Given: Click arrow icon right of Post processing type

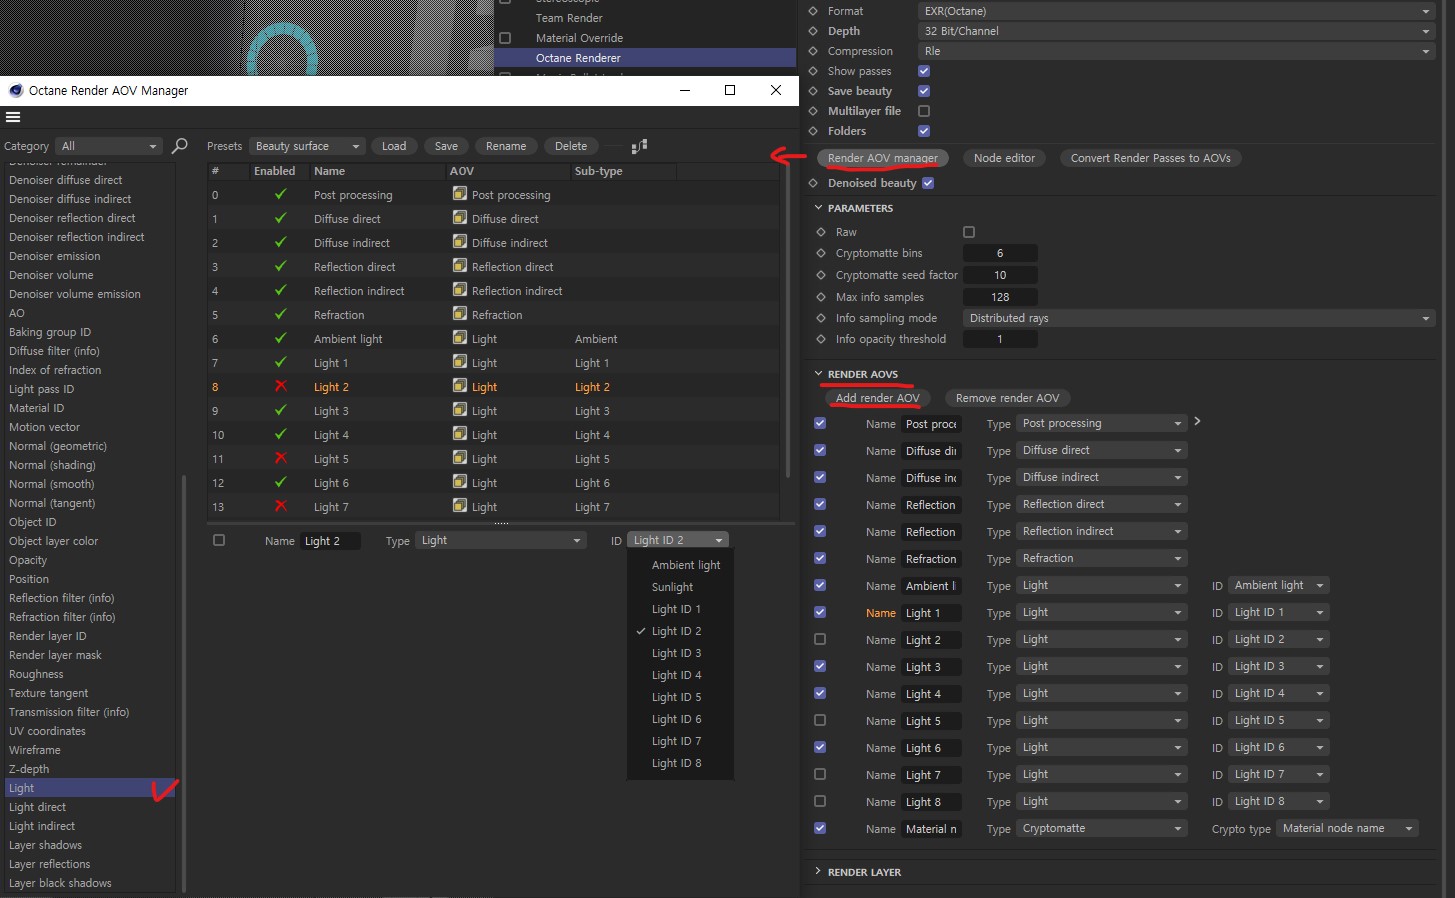Looking at the screenshot, I should tap(1197, 422).
